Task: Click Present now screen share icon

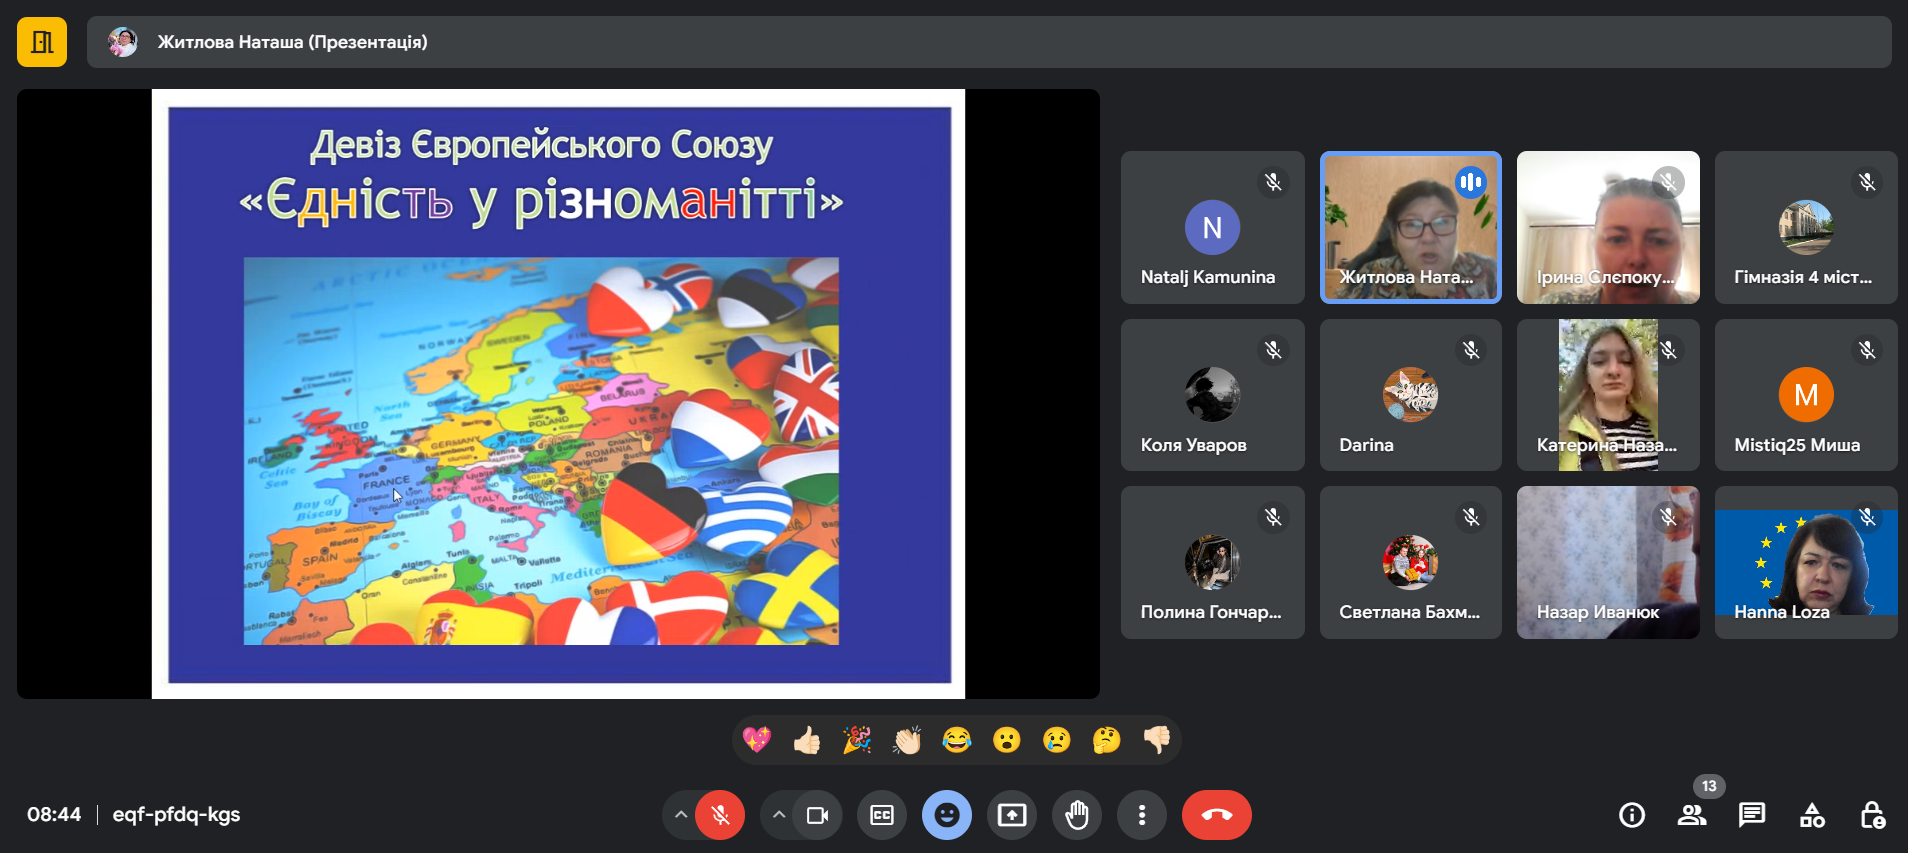Action: coord(1012,815)
